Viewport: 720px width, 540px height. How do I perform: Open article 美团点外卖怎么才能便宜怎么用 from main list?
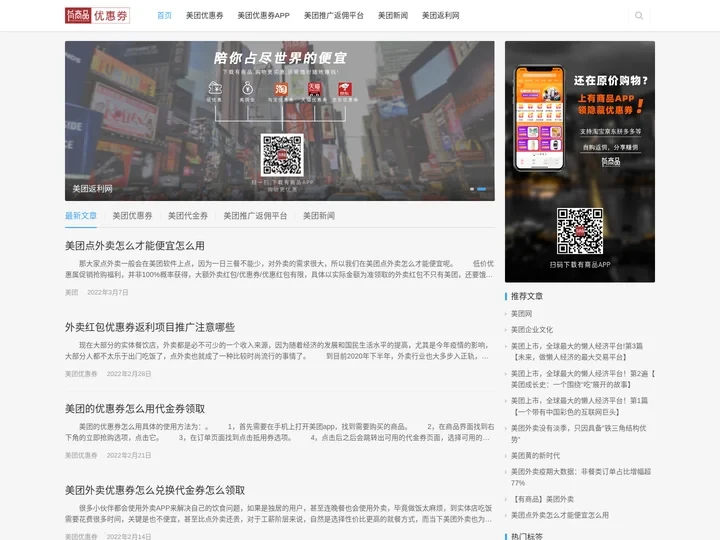point(135,246)
